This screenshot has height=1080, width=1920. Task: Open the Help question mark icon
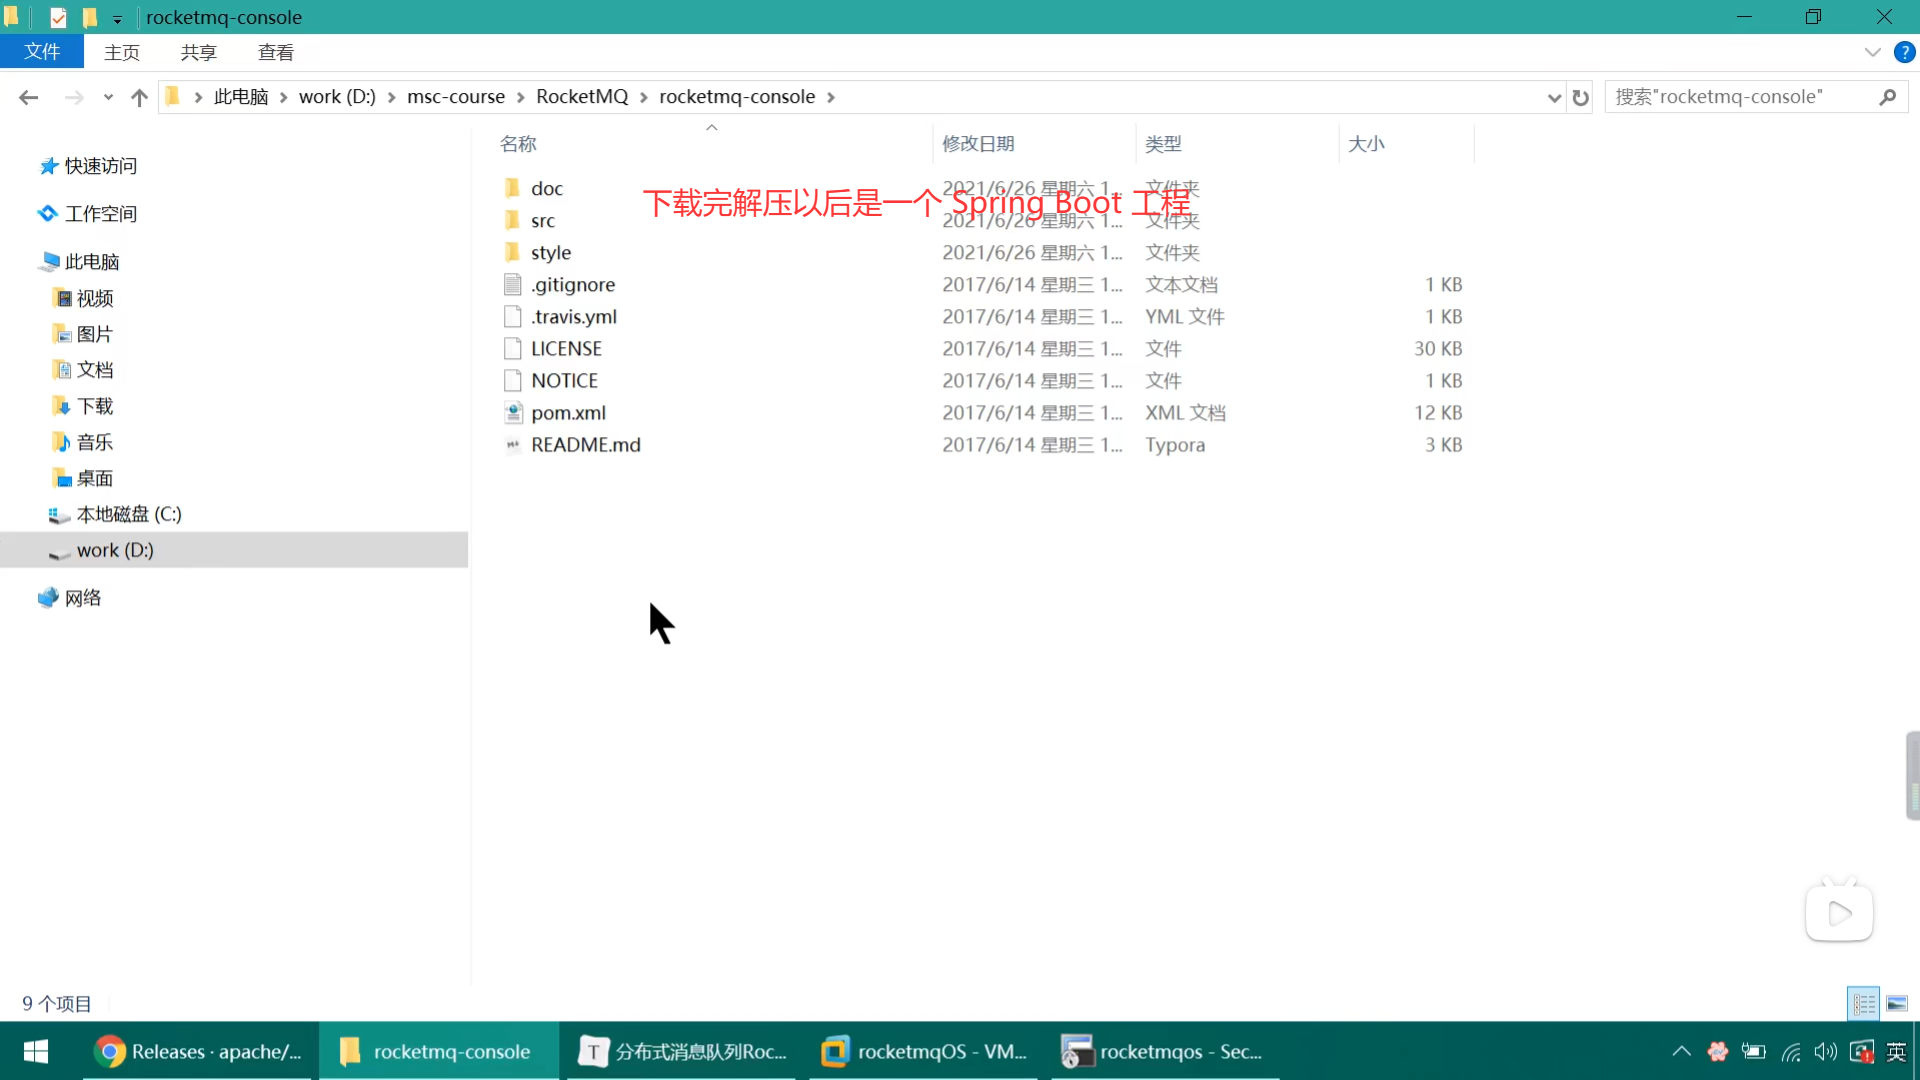tap(1904, 52)
